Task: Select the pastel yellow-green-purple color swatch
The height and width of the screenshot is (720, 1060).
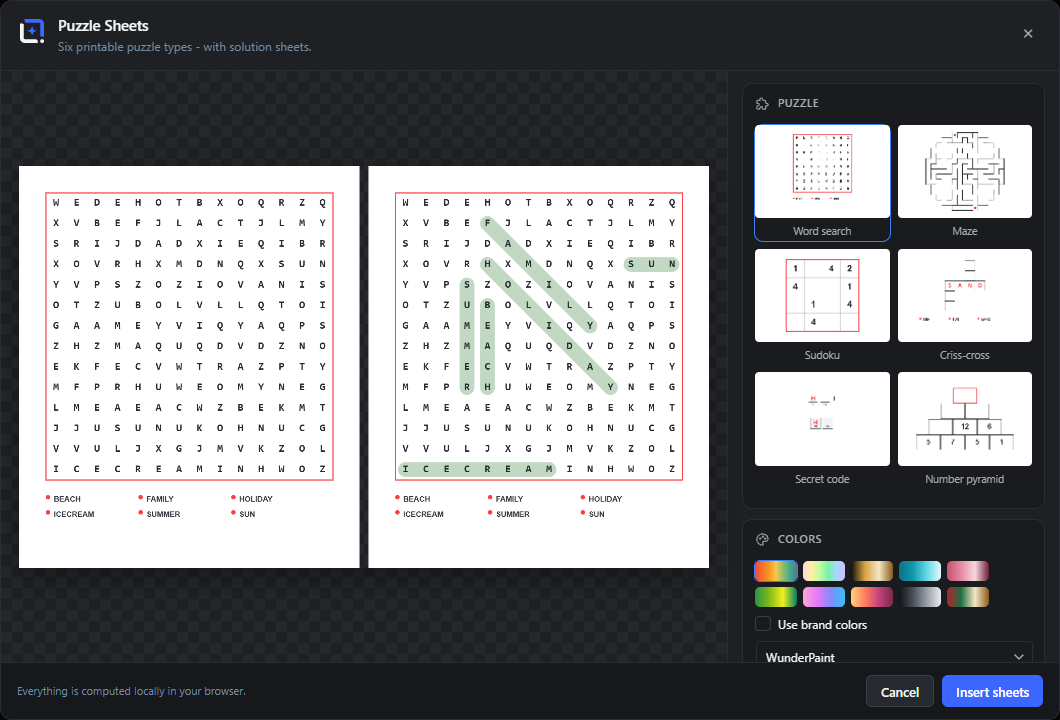Action: 824,571
